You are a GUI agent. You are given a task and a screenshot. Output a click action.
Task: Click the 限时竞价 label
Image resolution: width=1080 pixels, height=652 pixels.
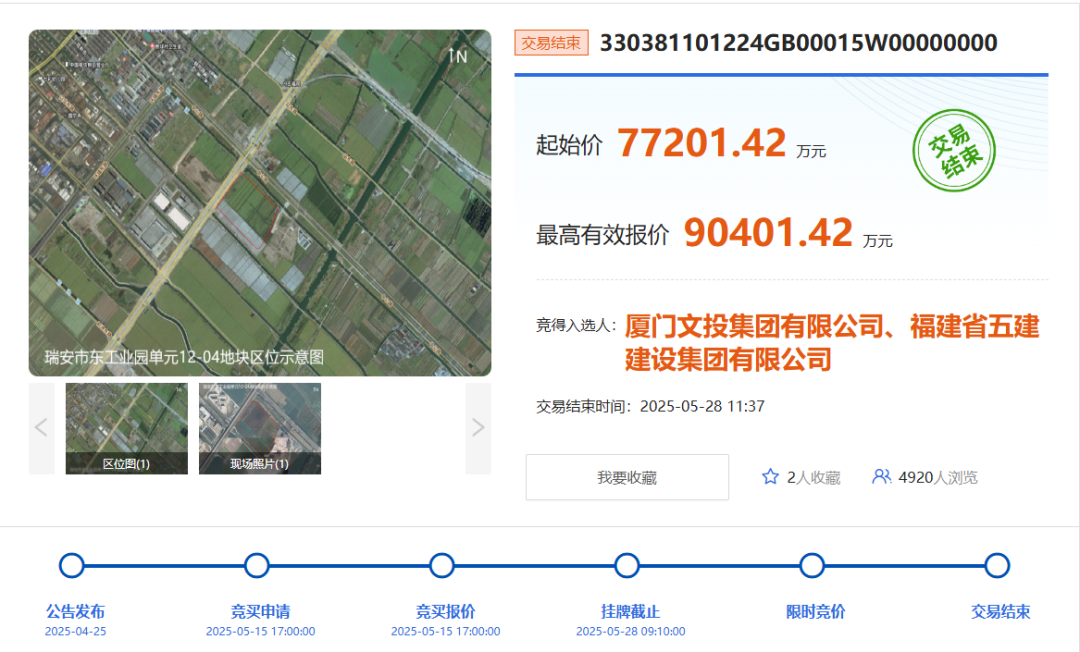coord(816,611)
